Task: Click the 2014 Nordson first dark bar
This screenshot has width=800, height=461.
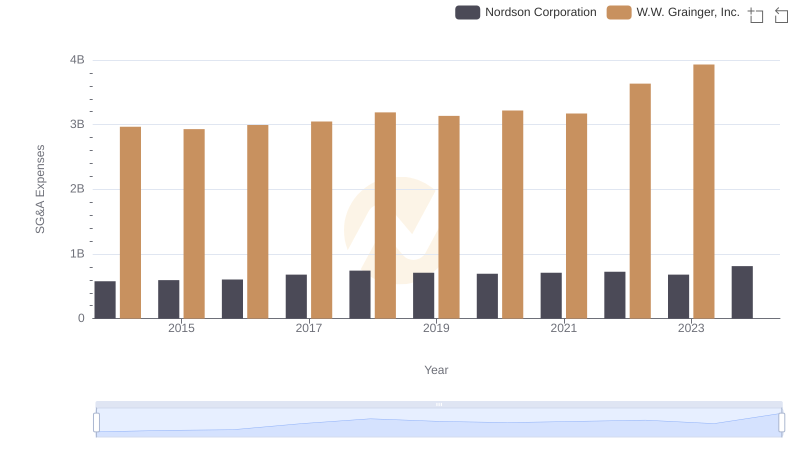Action: pyautogui.click(x=105, y=300)
